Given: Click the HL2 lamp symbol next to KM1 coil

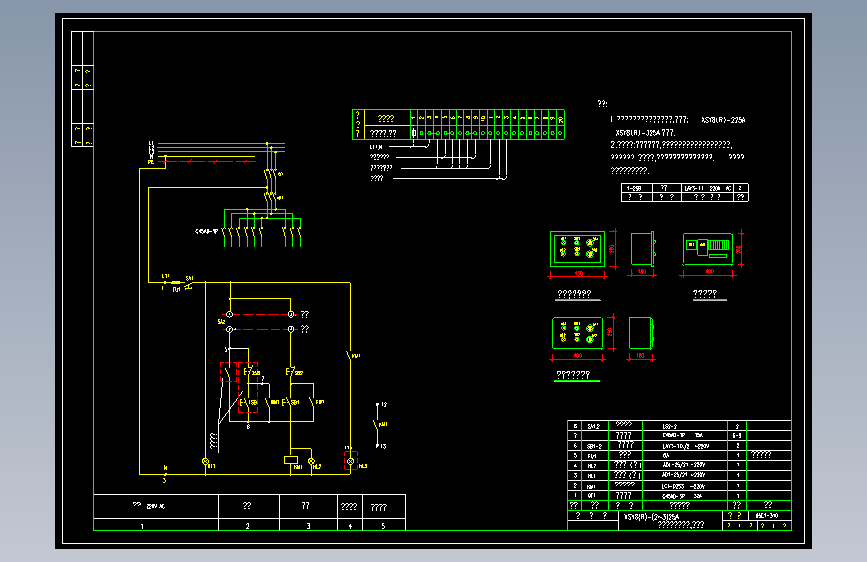Looking at the screenshot, I should click(x=311, y=461).
